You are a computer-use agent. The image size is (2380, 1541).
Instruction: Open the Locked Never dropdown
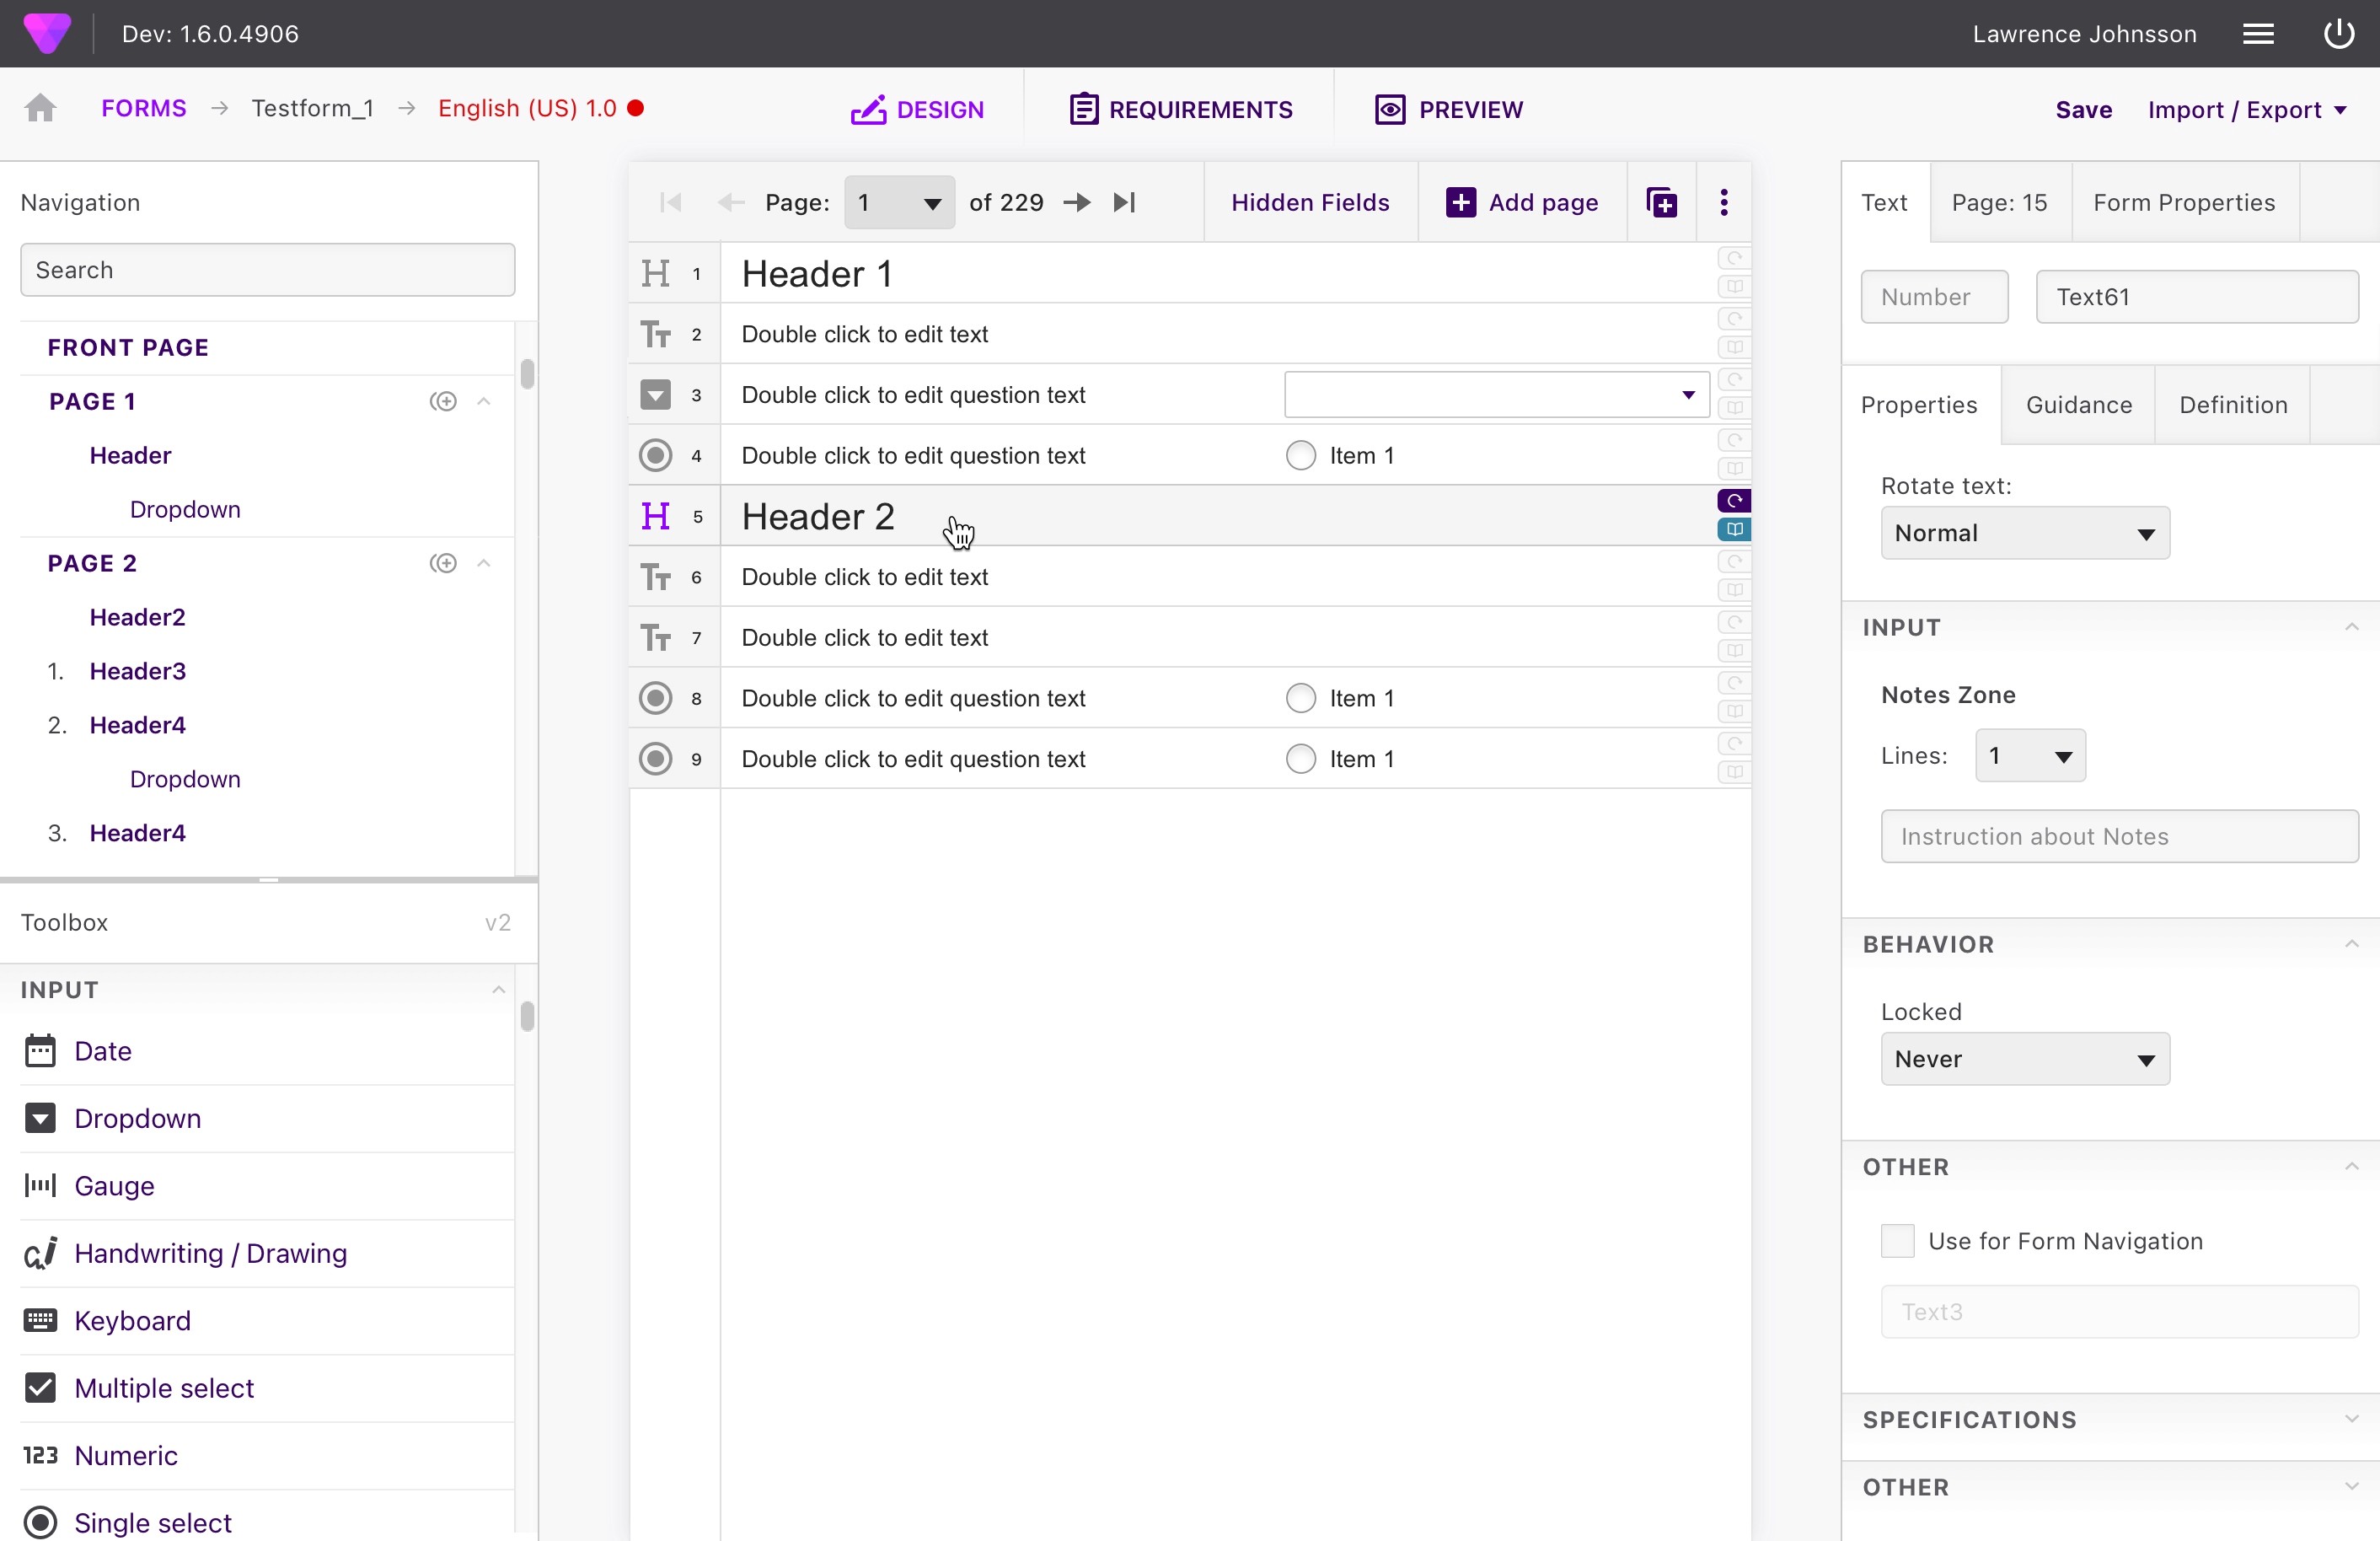click(2024, 1059)
